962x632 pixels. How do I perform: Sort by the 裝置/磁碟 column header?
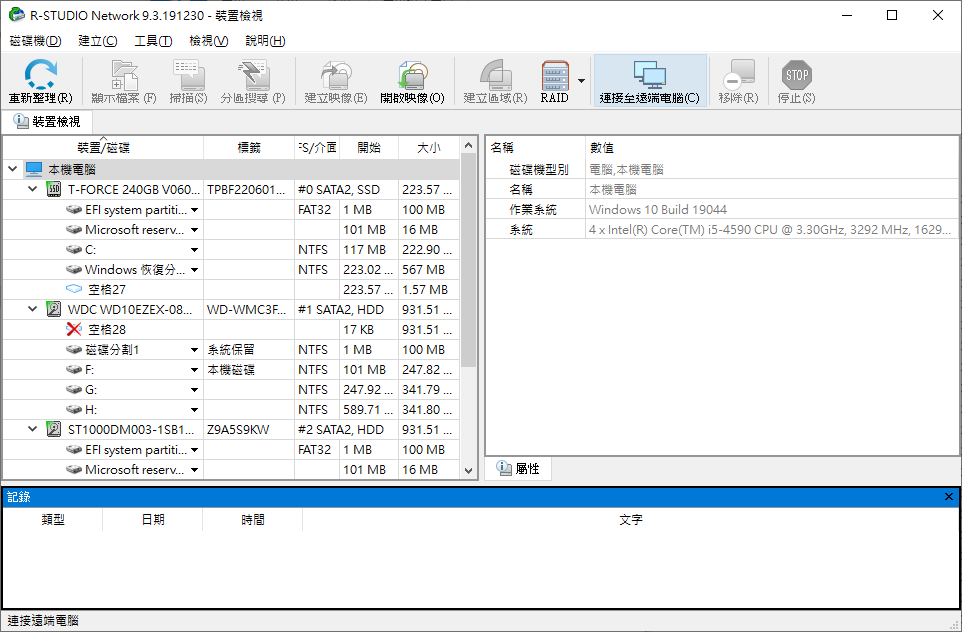(x=103, y=148)
